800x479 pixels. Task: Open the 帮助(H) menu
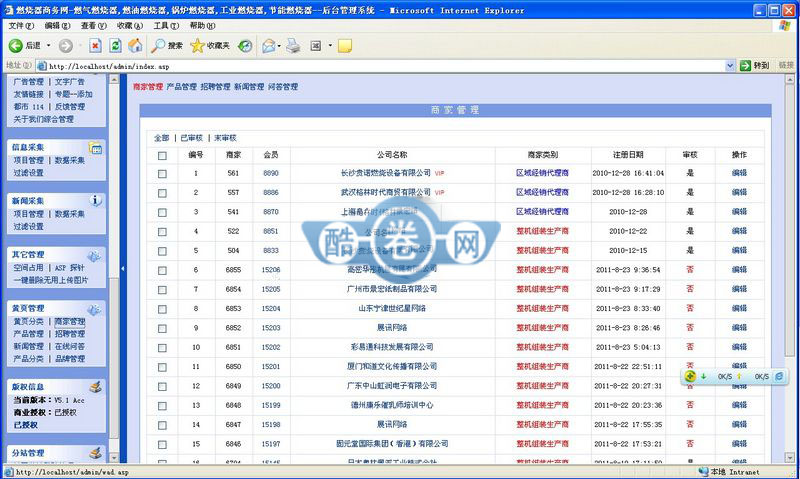(x=203, y=26)
